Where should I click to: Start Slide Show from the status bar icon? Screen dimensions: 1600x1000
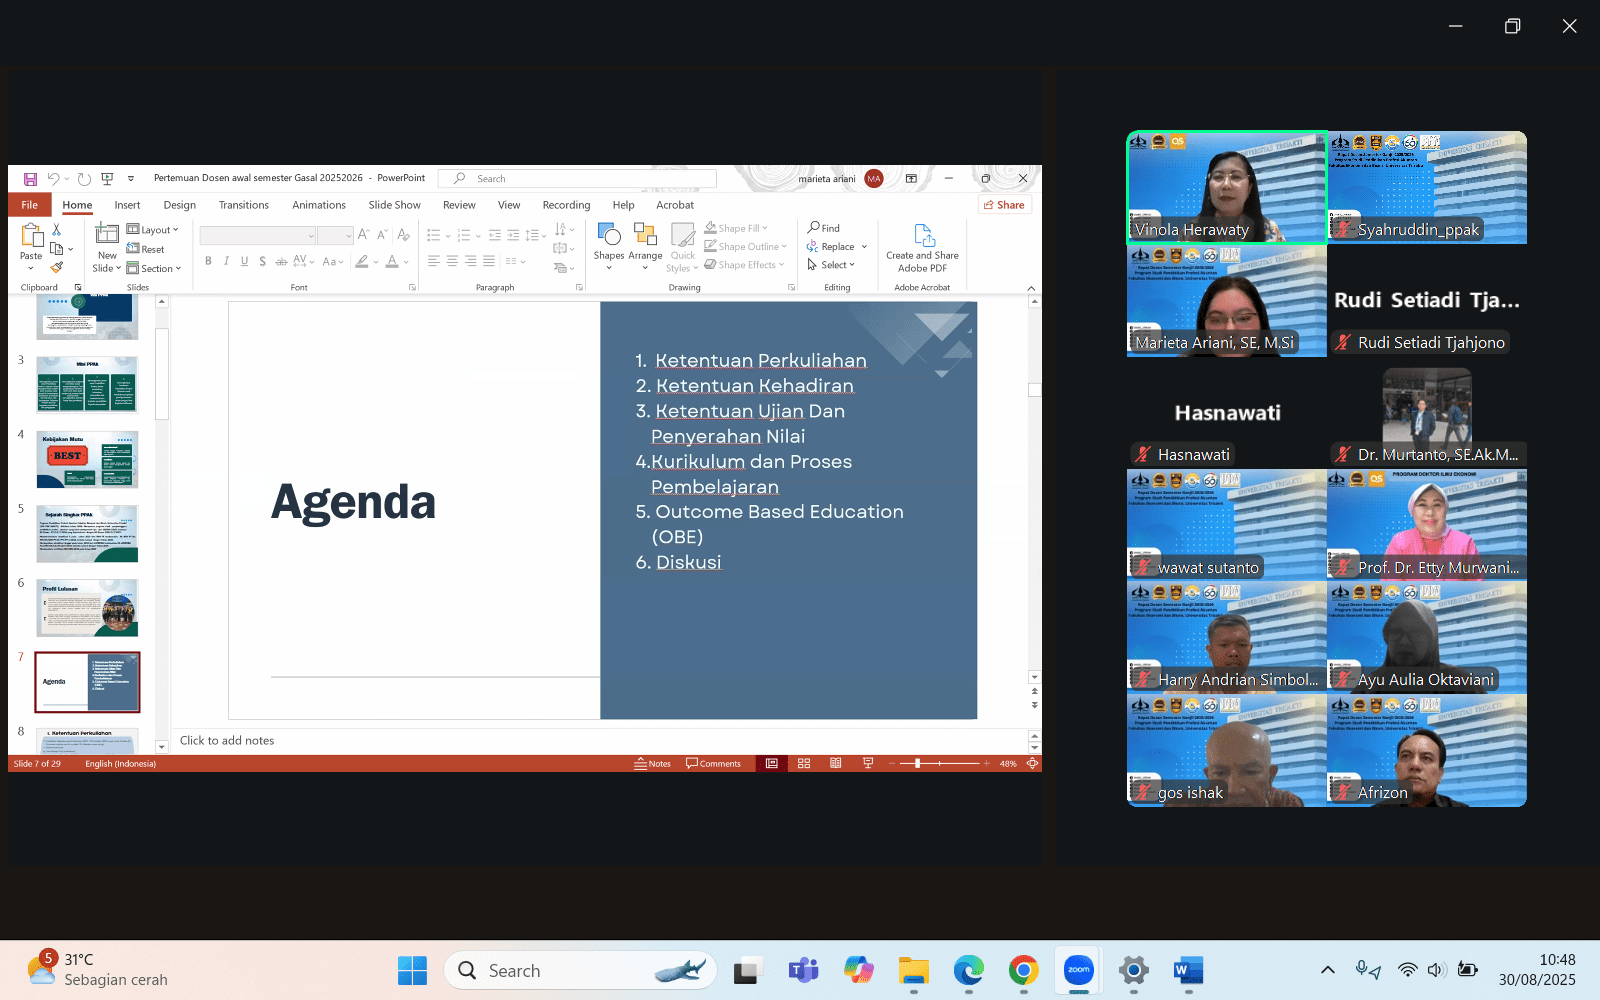868,763
